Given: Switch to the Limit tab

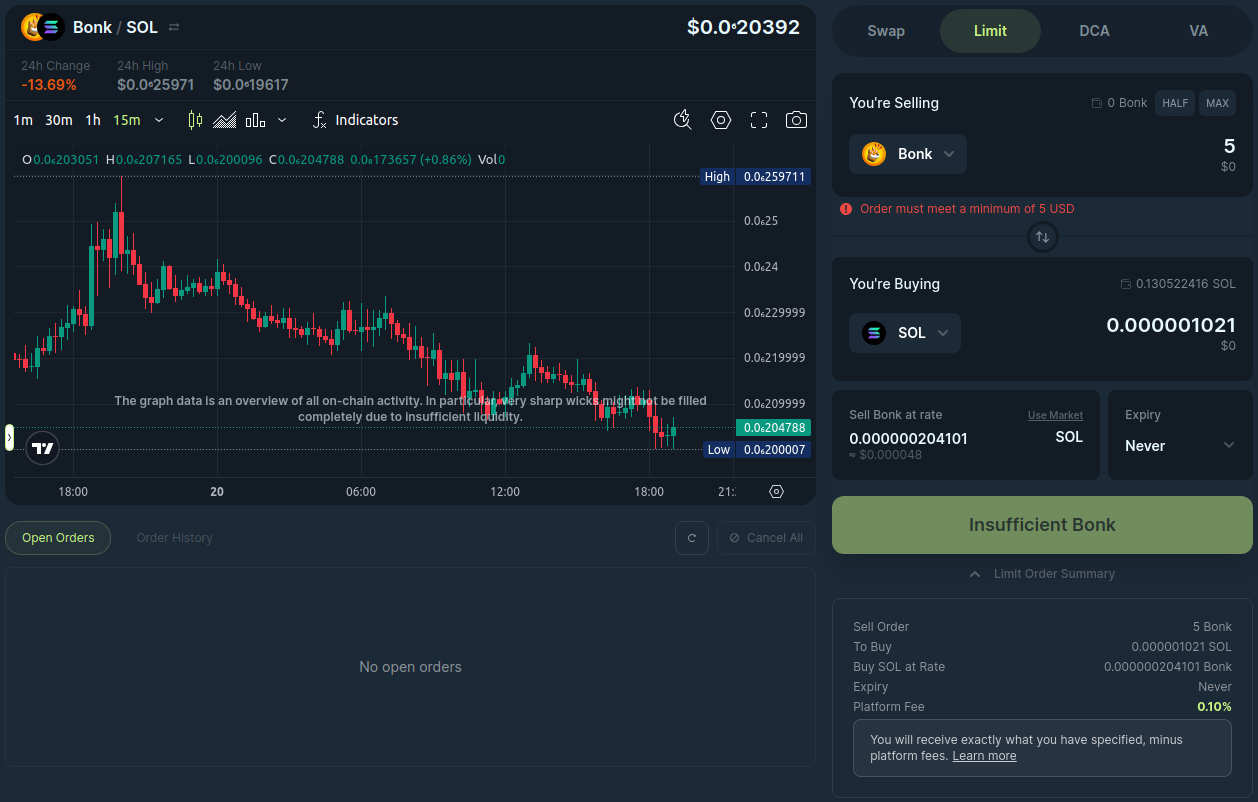Looking at the screenshot, I should [990, 31].
